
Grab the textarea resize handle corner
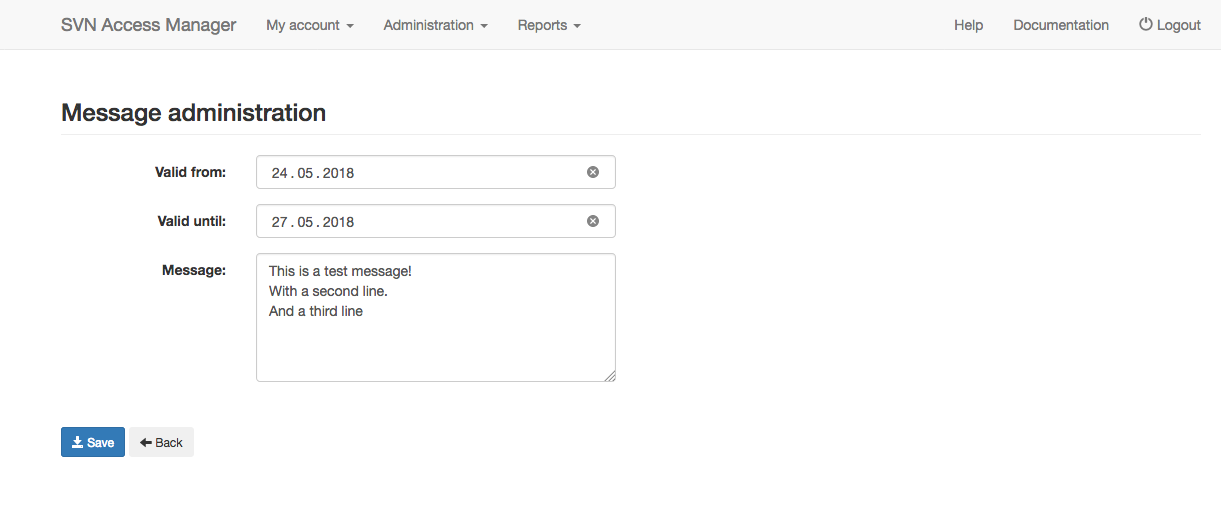(609, 375)
